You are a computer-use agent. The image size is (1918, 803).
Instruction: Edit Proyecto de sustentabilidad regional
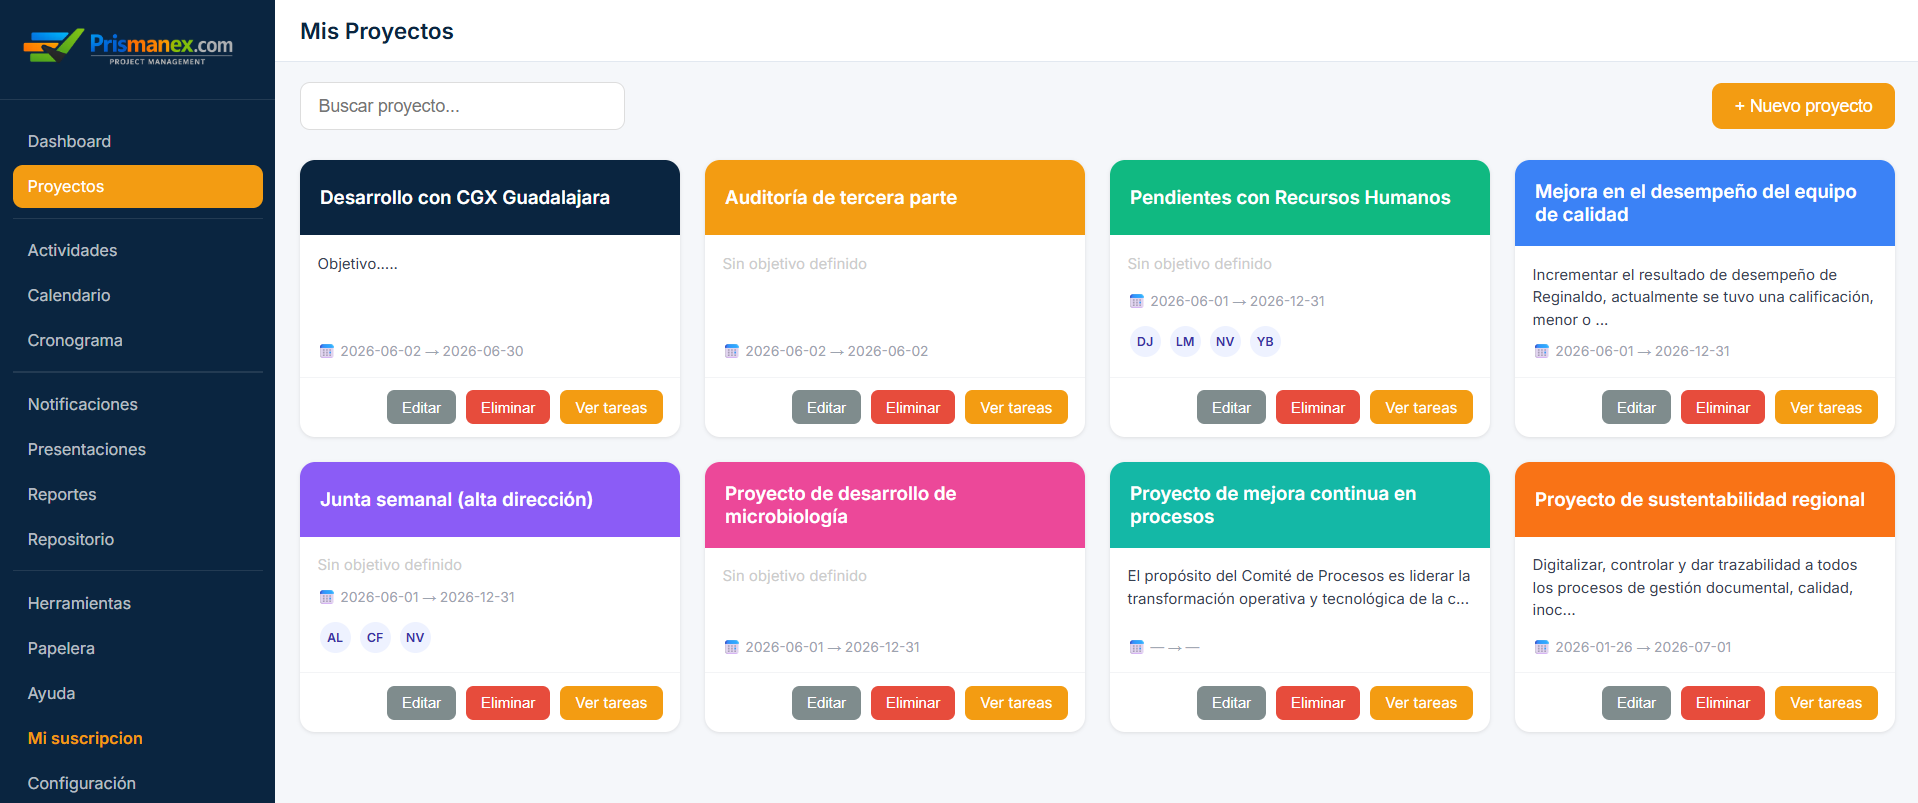(x=1636, y=703)
